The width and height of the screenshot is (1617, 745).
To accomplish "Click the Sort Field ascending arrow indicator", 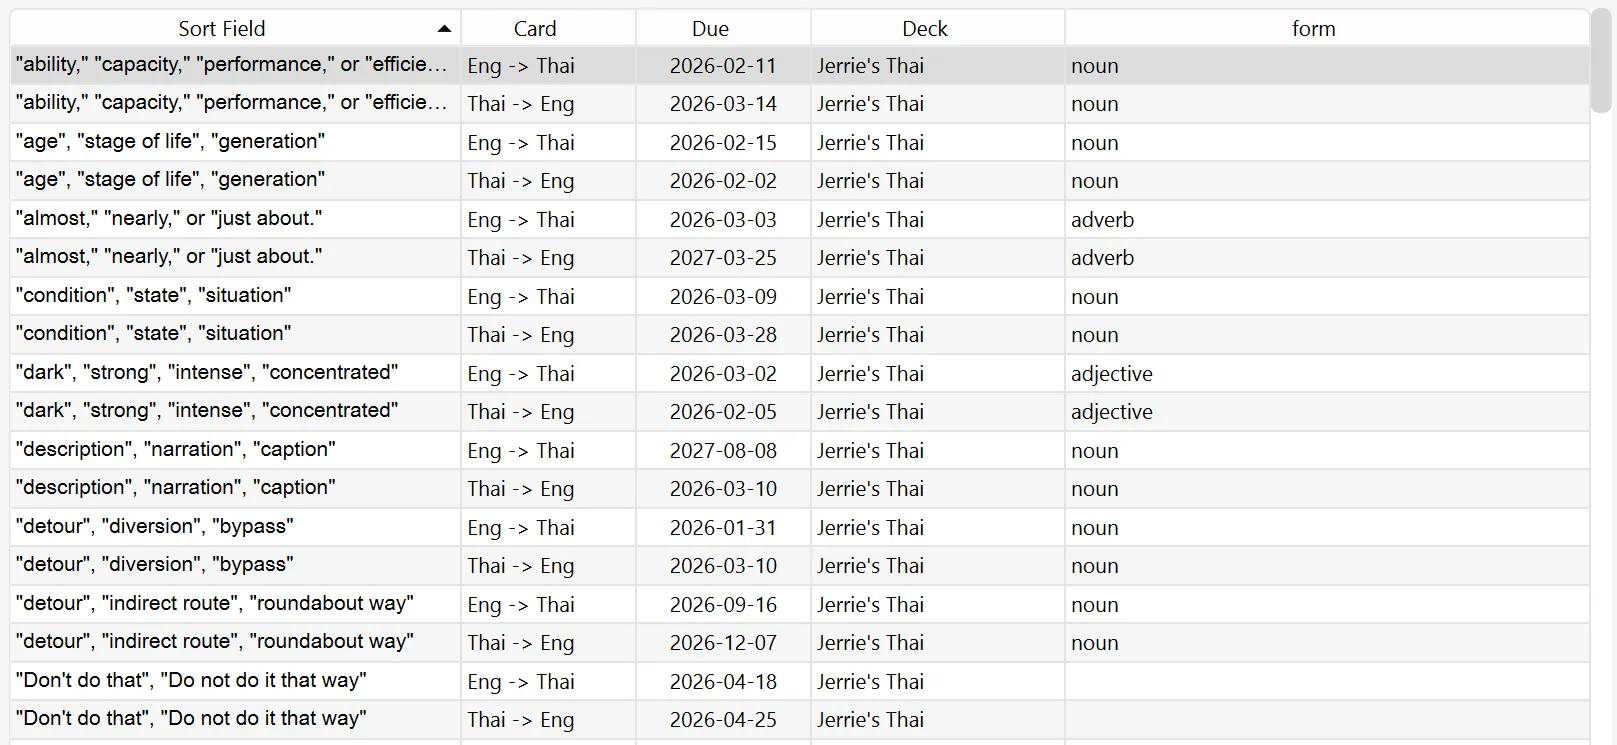I will point(444,29).
